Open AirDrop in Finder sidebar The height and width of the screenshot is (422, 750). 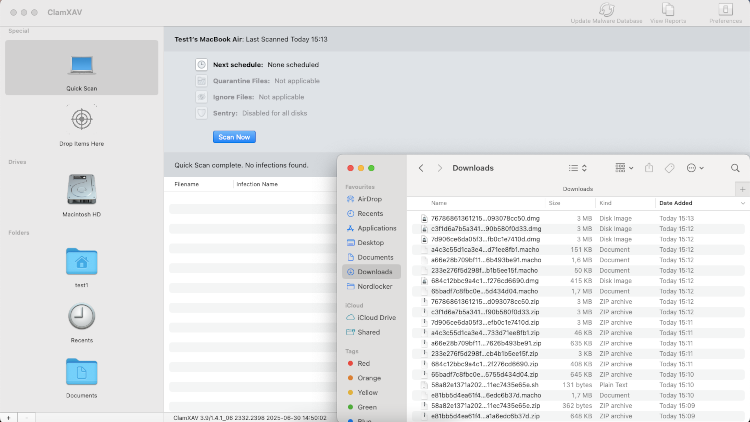tap(371, 199)
